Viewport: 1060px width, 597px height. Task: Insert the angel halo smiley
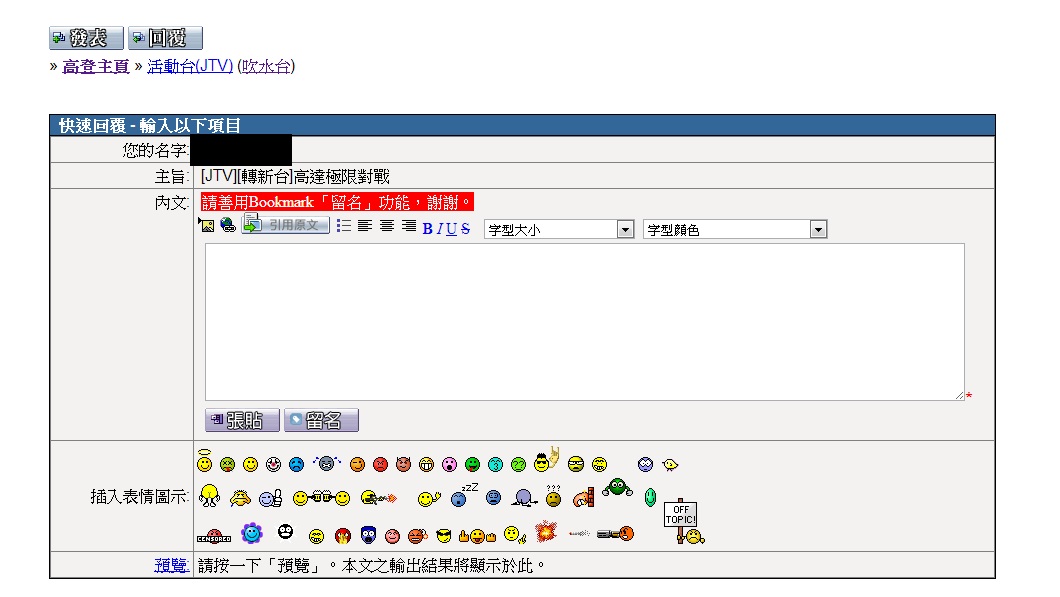tap(205, 462)
